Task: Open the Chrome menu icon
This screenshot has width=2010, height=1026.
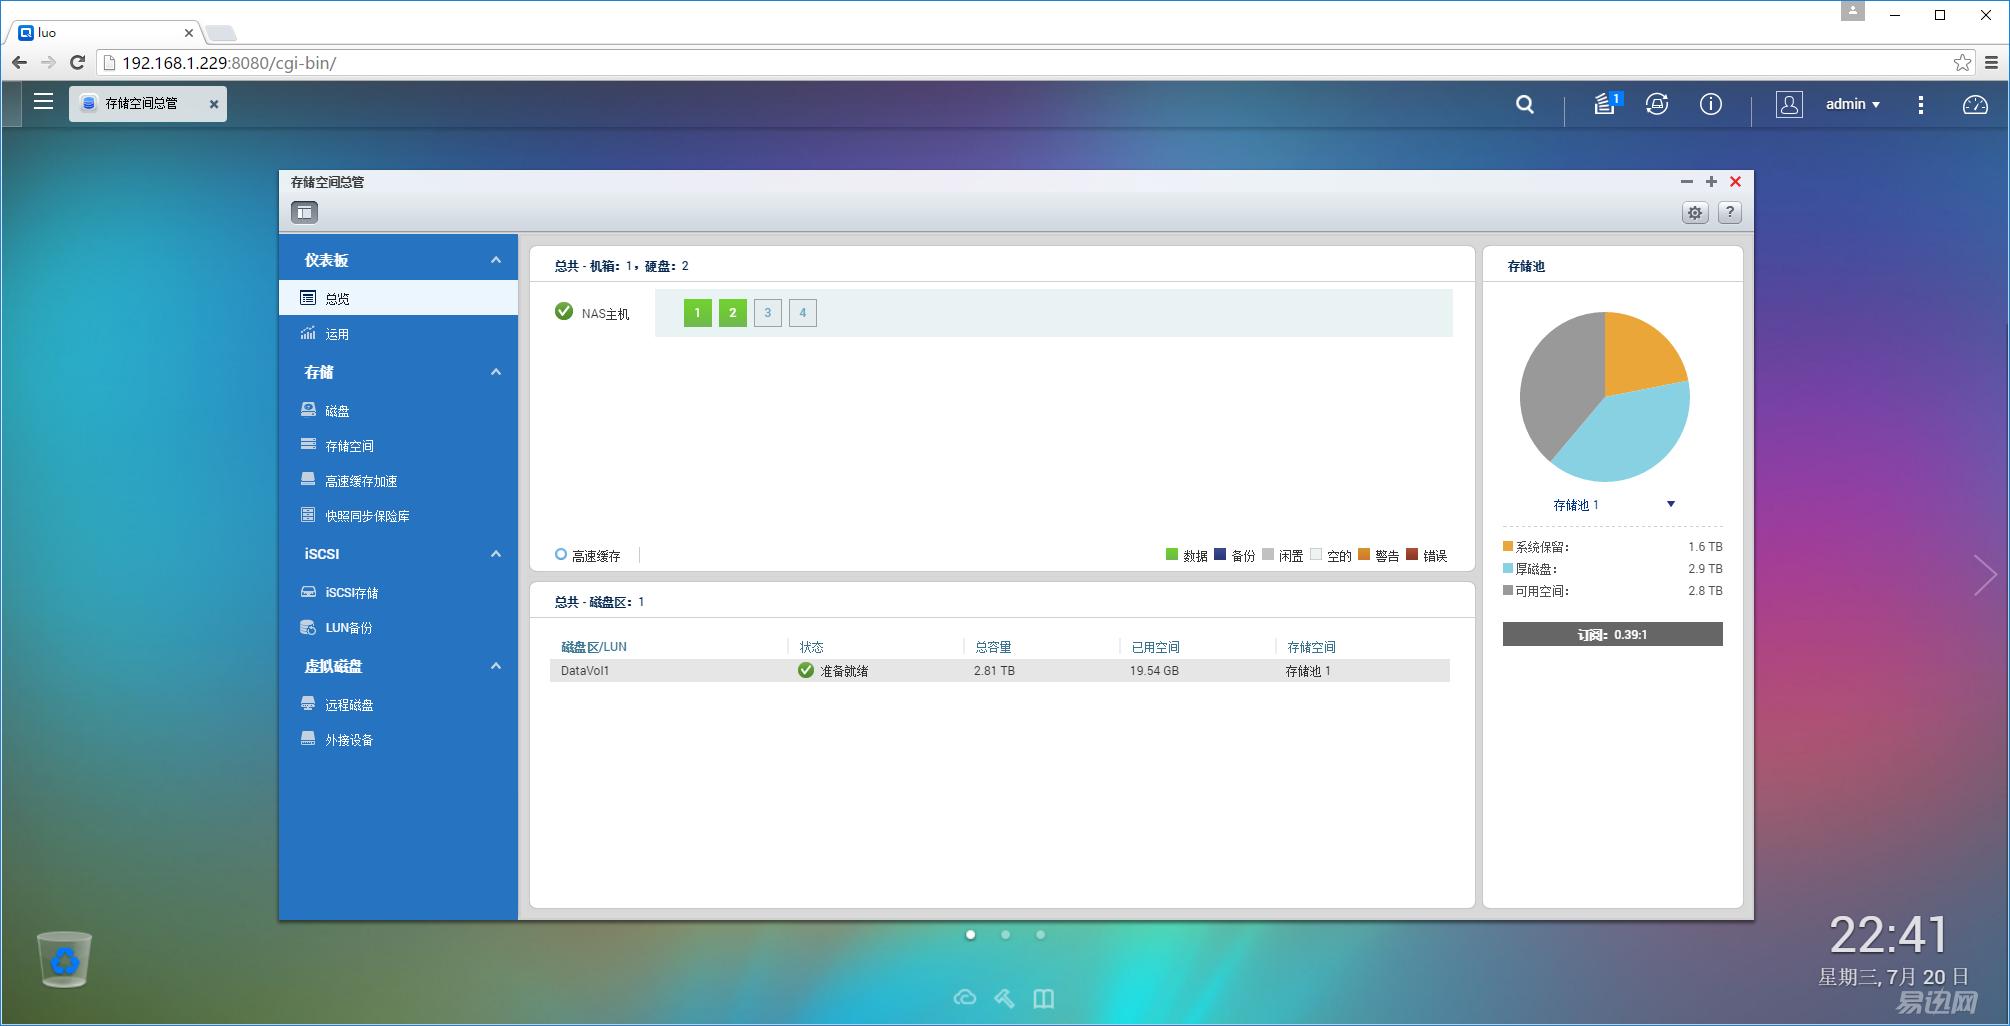Action: tap(1991, 63)
